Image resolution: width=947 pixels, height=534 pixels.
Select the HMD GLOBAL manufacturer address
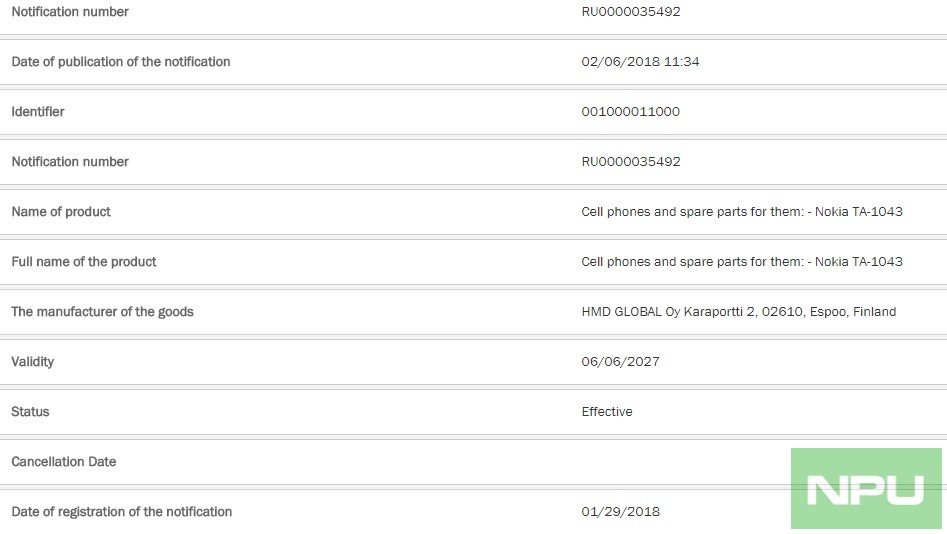[739, 312]
